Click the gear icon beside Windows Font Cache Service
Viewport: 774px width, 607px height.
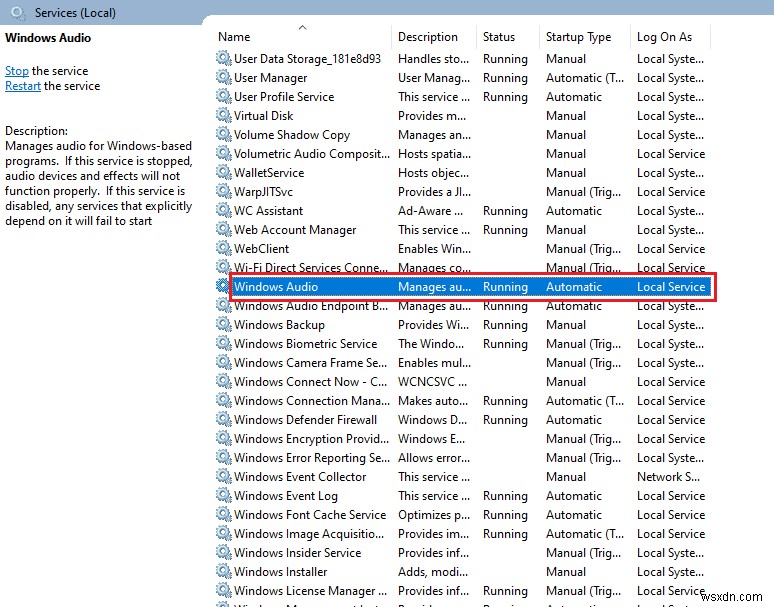pos(224,514)
